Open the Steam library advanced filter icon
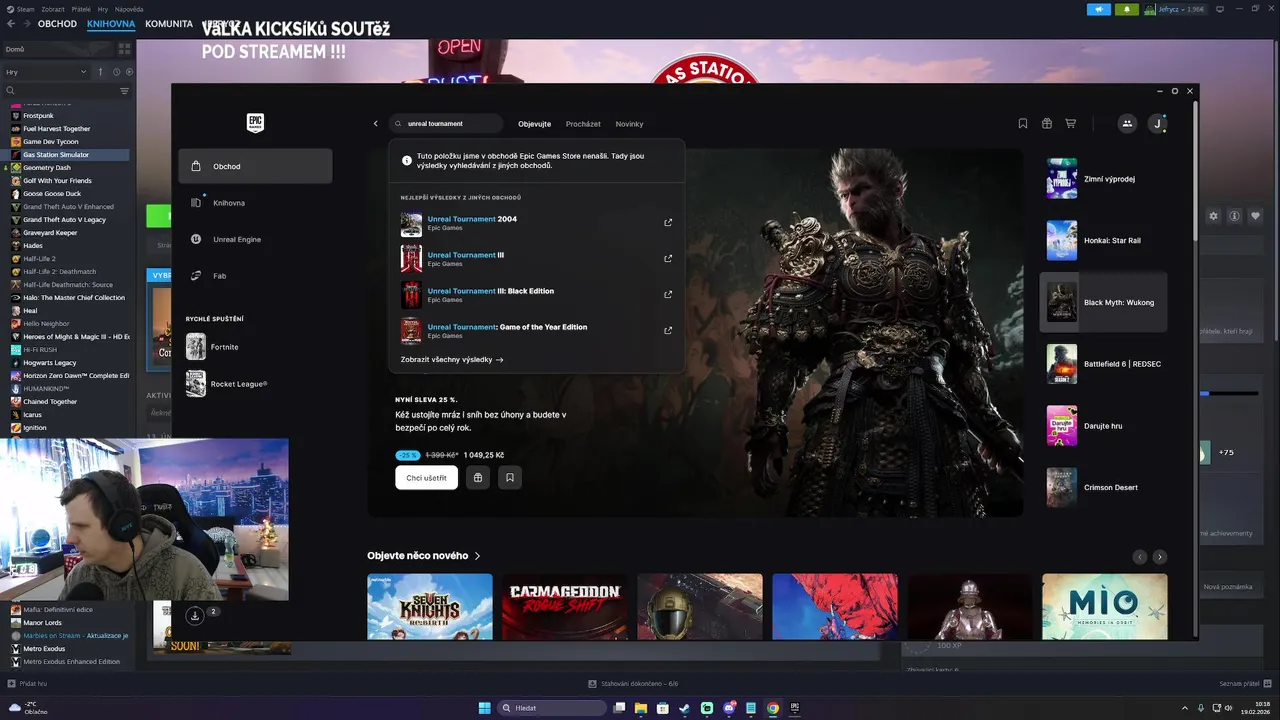The height and width of the screenshot is (720, 1280). point(124,91)
